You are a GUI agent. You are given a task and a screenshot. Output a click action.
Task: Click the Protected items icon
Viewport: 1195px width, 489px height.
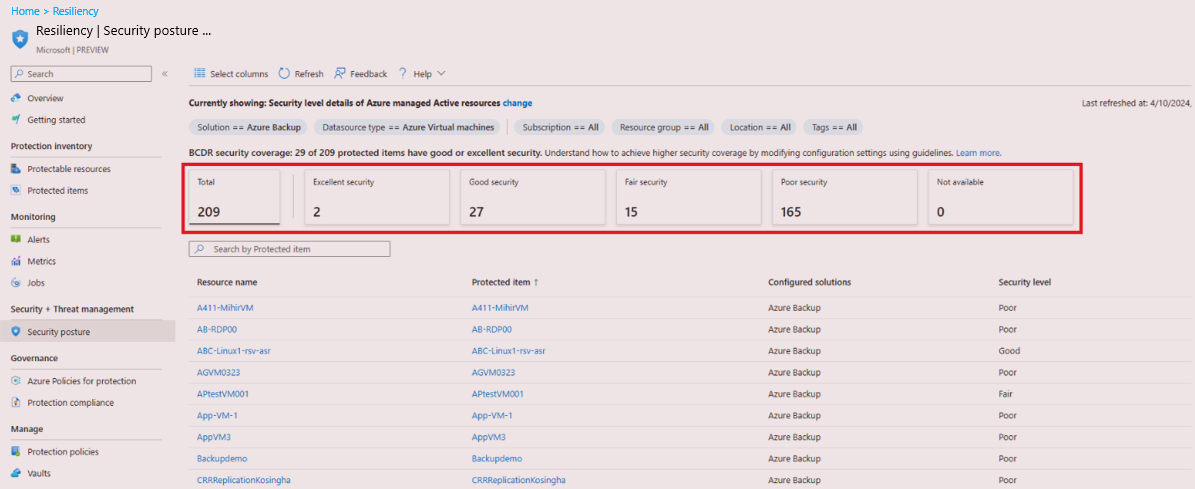click(15, 190)
